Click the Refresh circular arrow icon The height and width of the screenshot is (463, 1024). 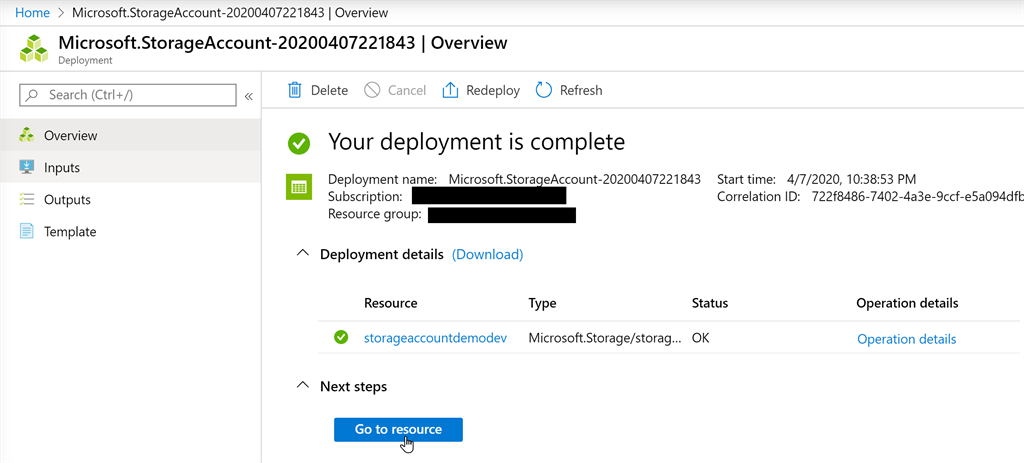pyautogui.click(x=543, y=90)
